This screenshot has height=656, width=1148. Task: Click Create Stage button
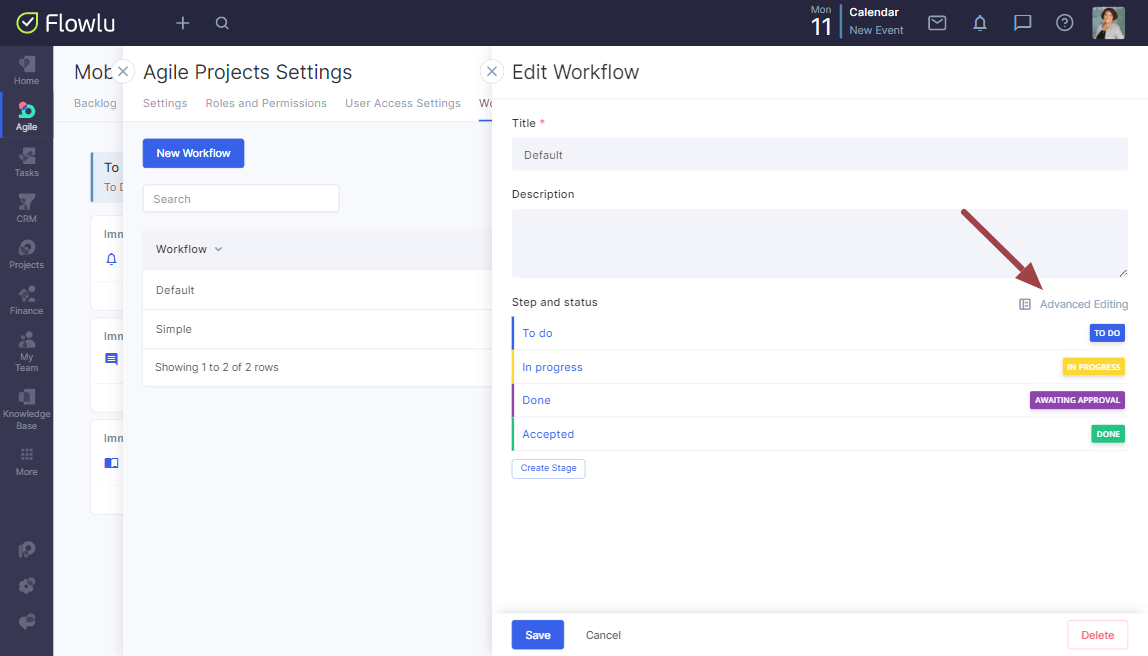548,468
